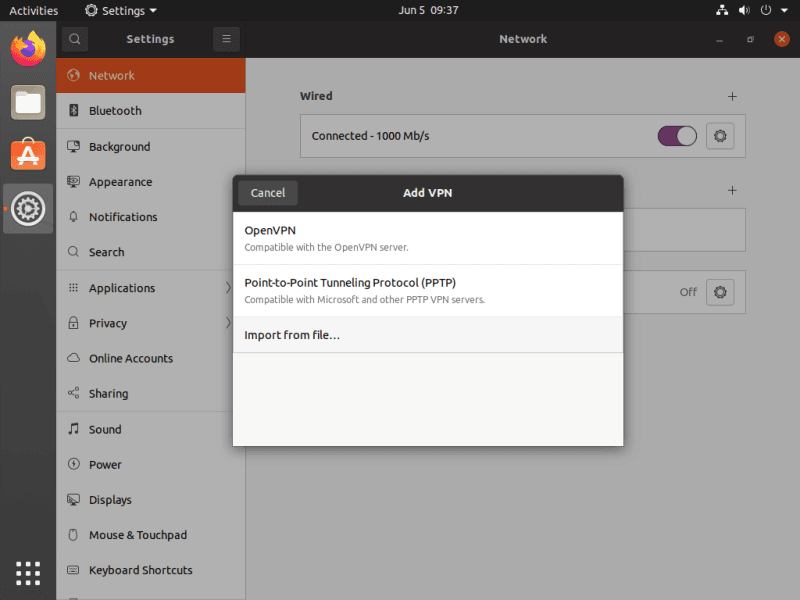Viewport: 800px width, 600px height.
Task: Toggle the wired connection switch off
Action: [x=676, y=136]
